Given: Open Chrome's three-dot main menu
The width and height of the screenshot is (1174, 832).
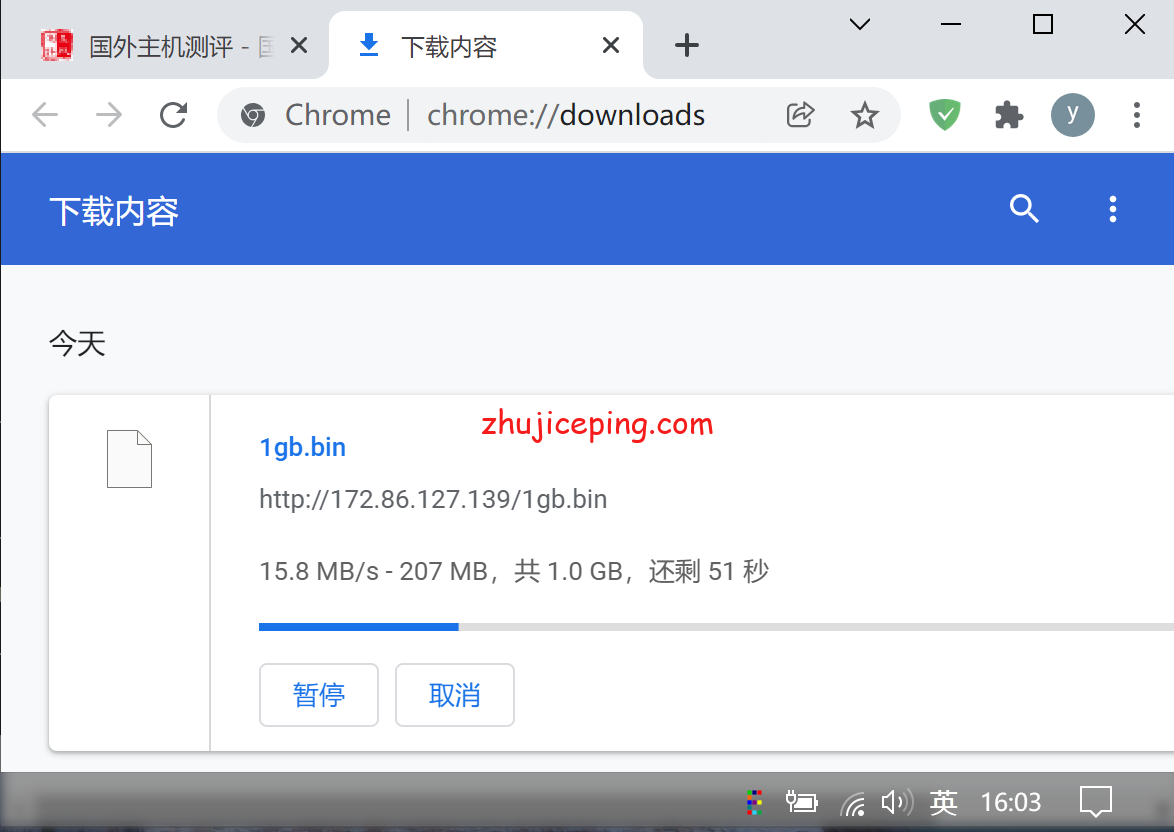Looking at the screenshot, I should pyautogui.click(x=1137, y=115).
